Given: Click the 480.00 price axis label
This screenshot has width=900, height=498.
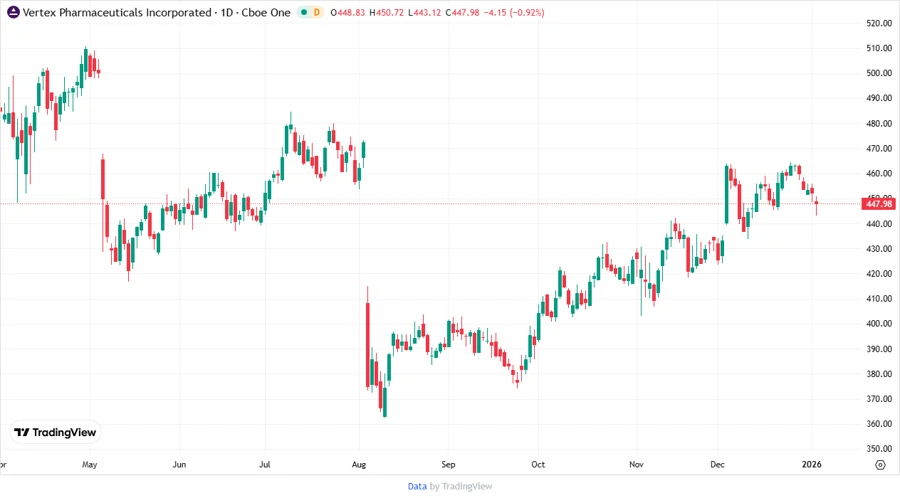Looking at the screenshot, I should [879, 123].
